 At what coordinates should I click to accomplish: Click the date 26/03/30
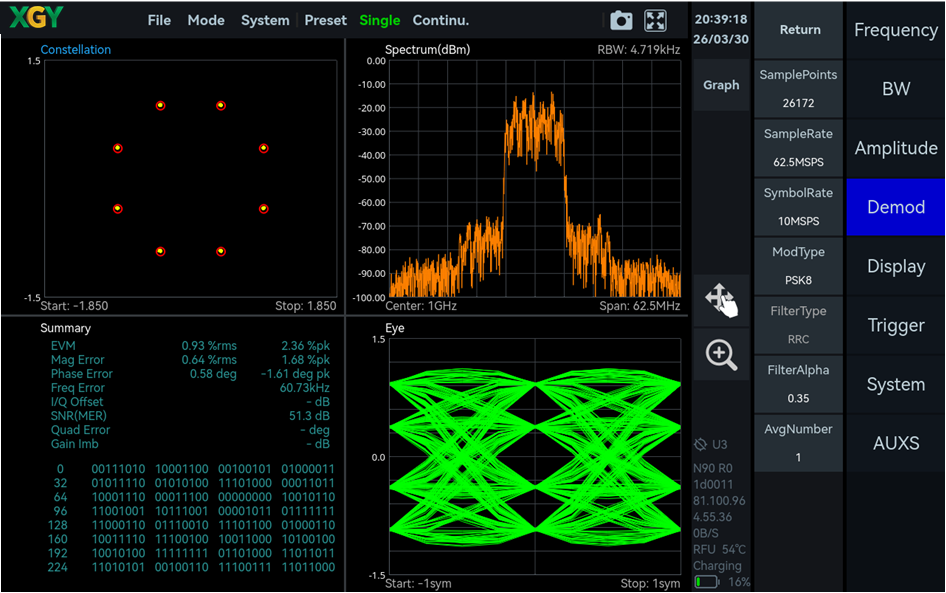coord(720,39)
